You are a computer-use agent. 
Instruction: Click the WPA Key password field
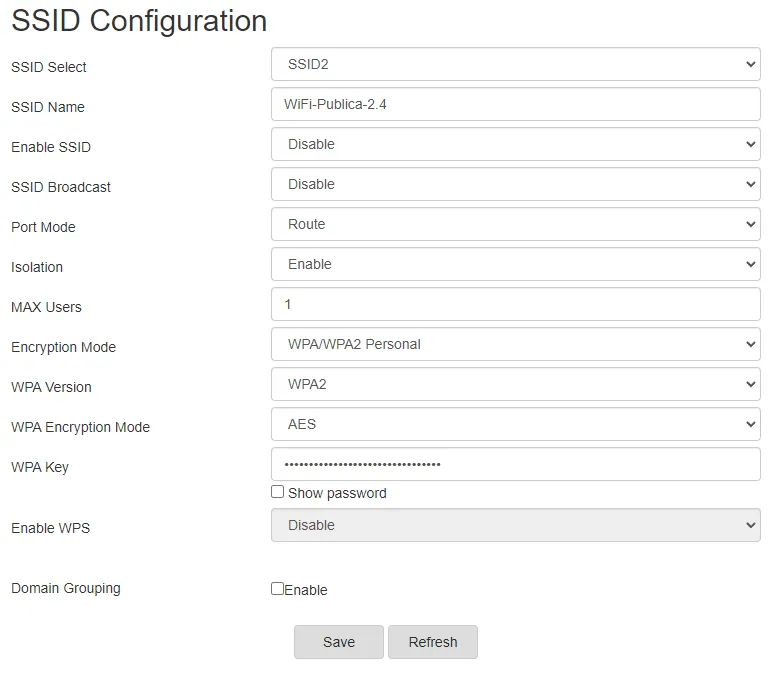tap(515, 464)
